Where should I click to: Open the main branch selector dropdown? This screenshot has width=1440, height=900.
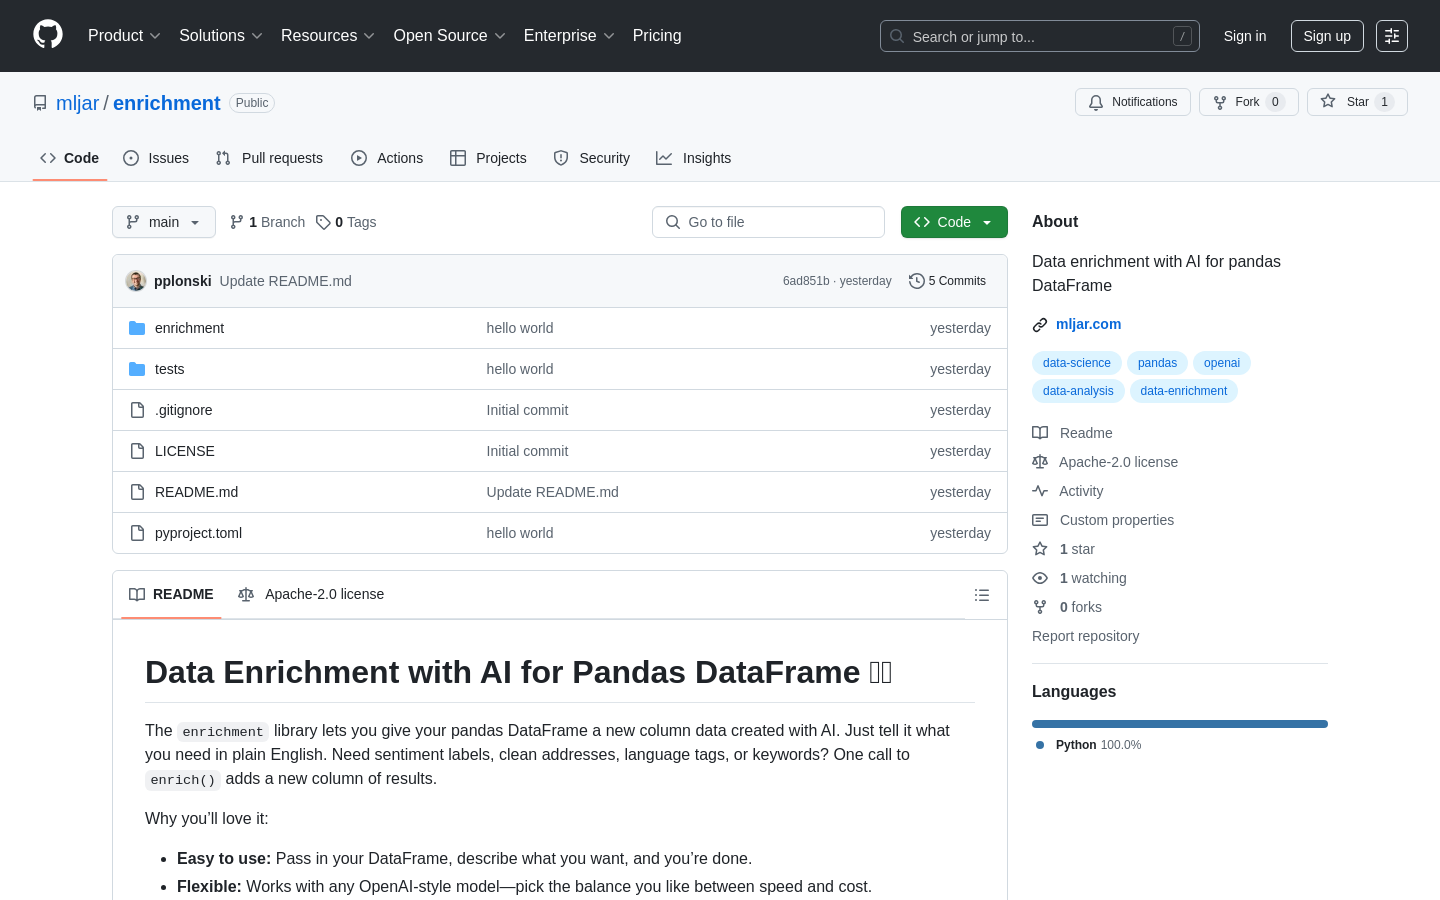pyautogui.click(x=164, y=222)
